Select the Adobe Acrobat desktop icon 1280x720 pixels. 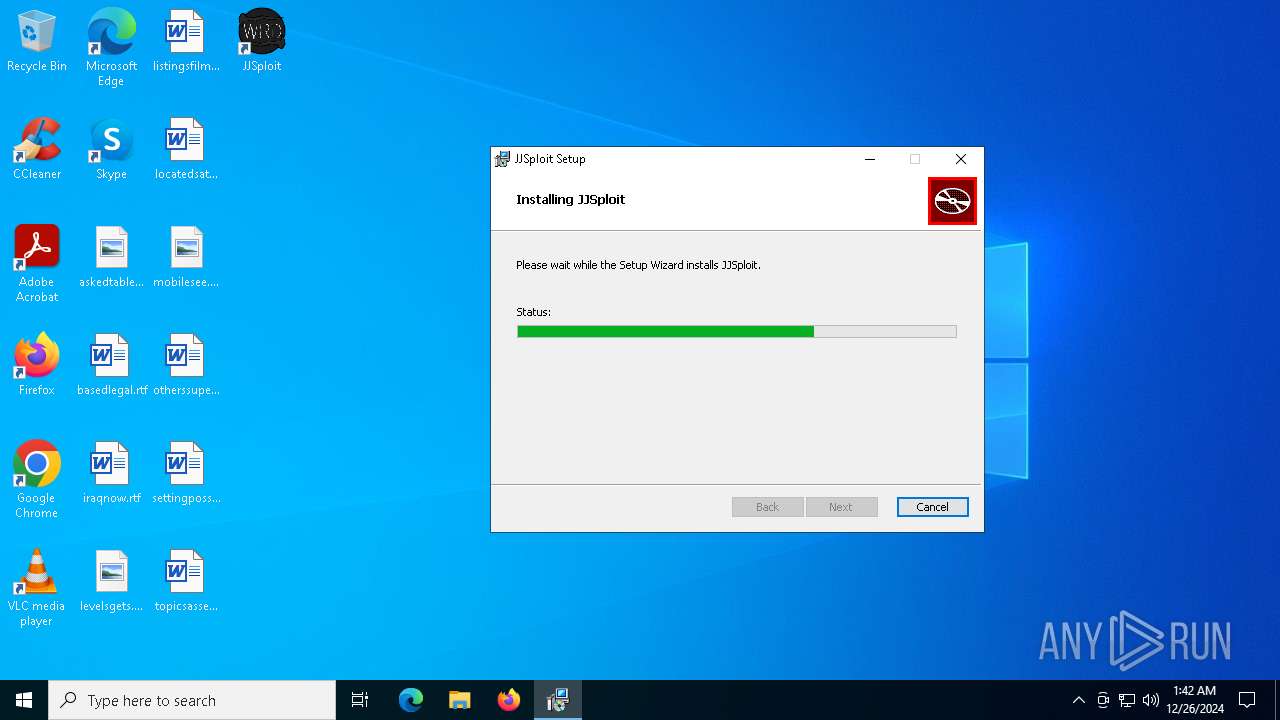pos(37,264)
